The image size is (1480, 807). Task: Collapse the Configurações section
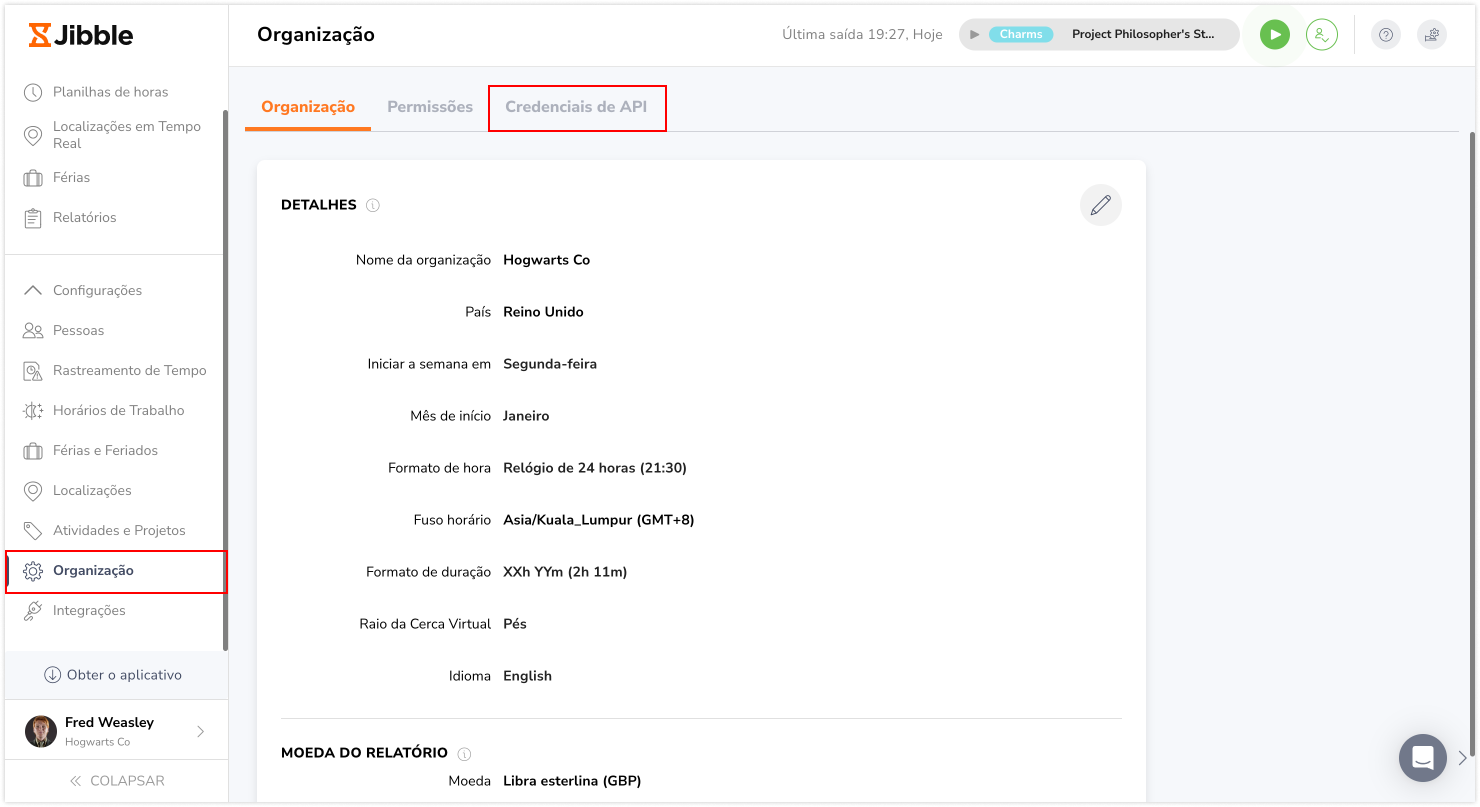click(x=33, y=290)
